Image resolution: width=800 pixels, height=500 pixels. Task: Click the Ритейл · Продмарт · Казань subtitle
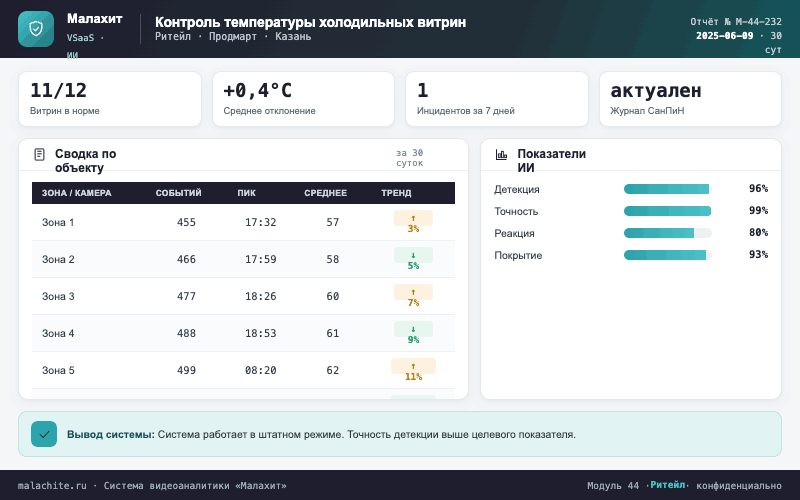[x=233, y=37]
